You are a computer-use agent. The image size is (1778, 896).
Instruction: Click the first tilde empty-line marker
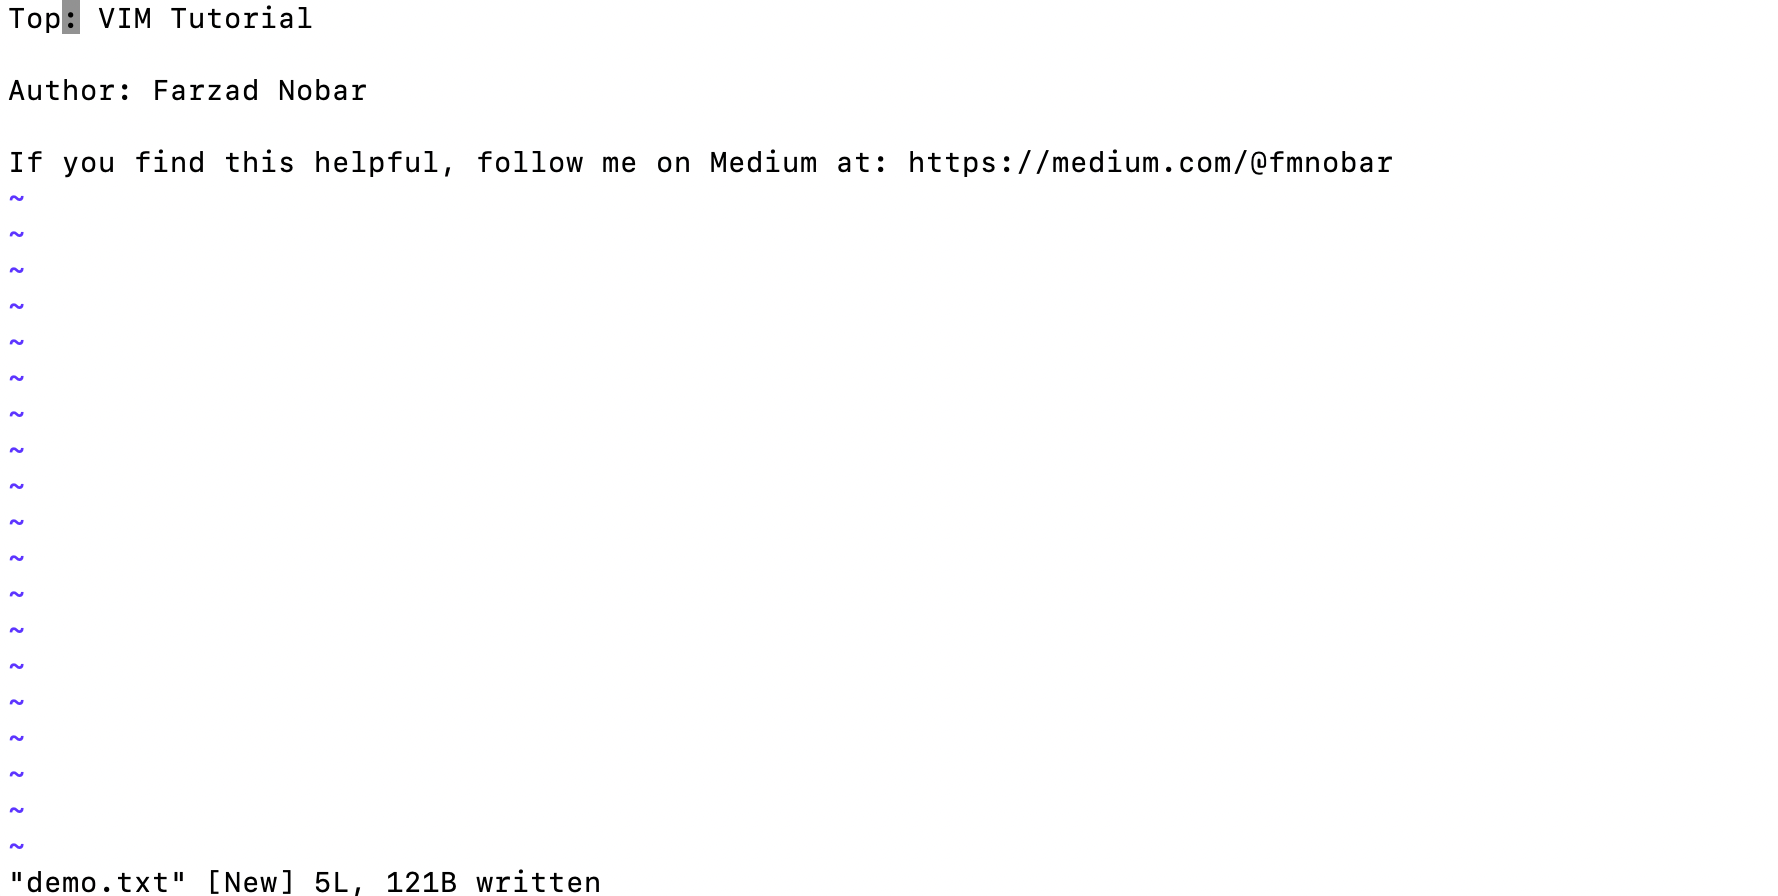(16, 198)
